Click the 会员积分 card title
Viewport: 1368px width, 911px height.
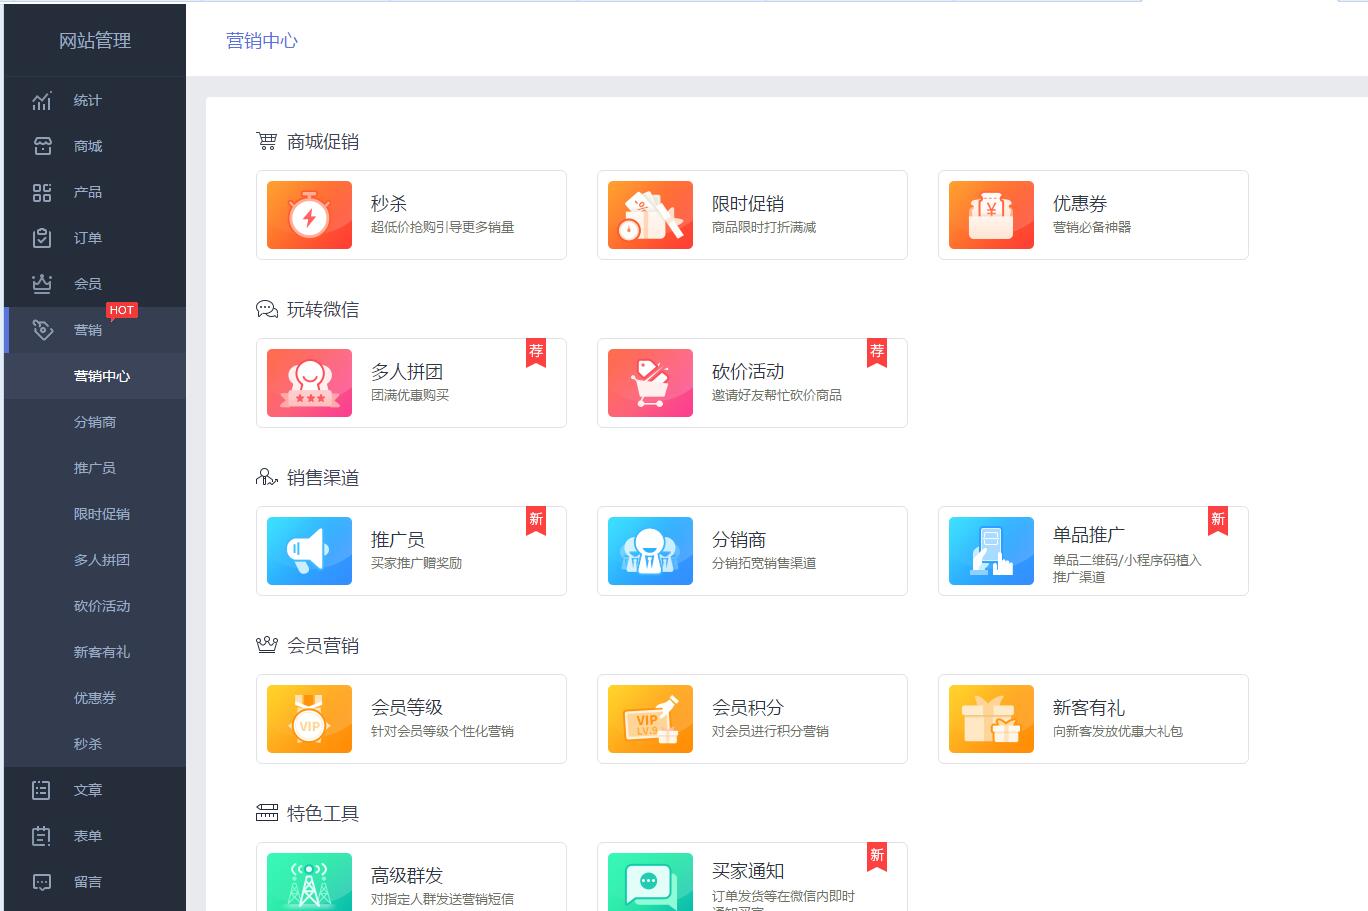coord(747,707)
